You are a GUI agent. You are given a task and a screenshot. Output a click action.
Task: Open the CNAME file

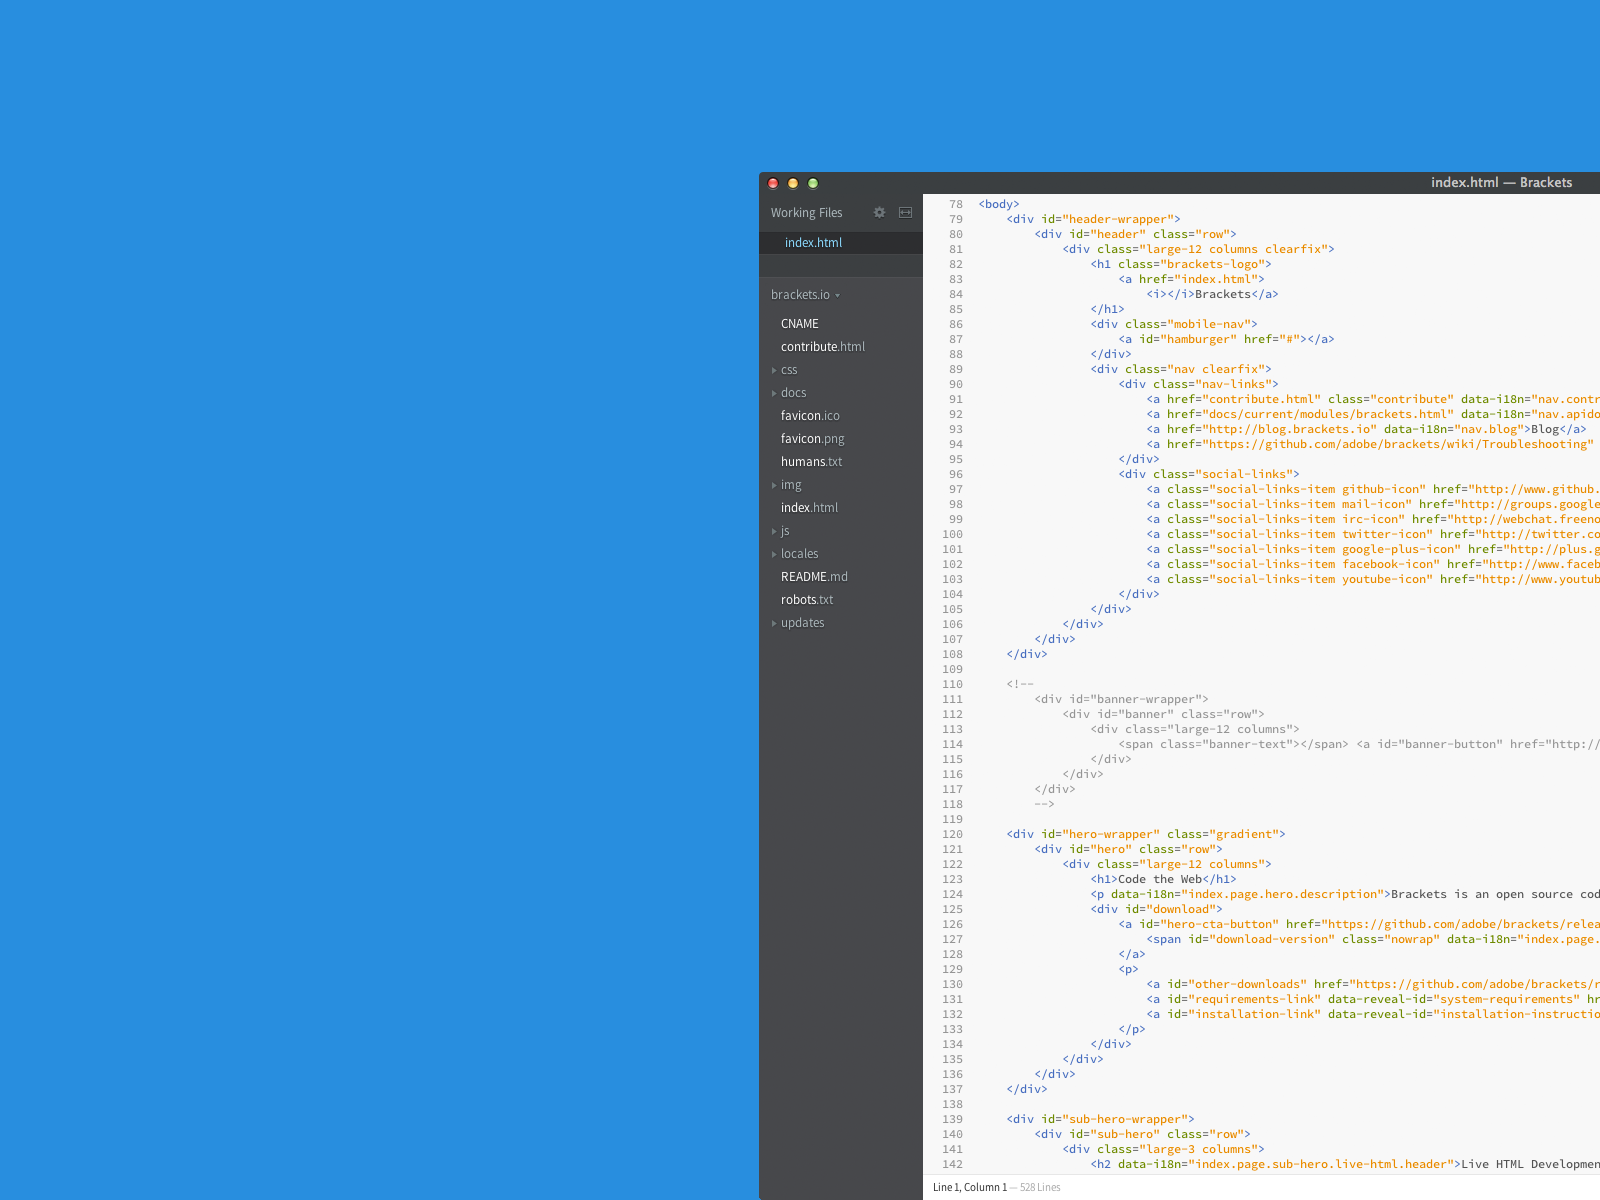[800, 324]
